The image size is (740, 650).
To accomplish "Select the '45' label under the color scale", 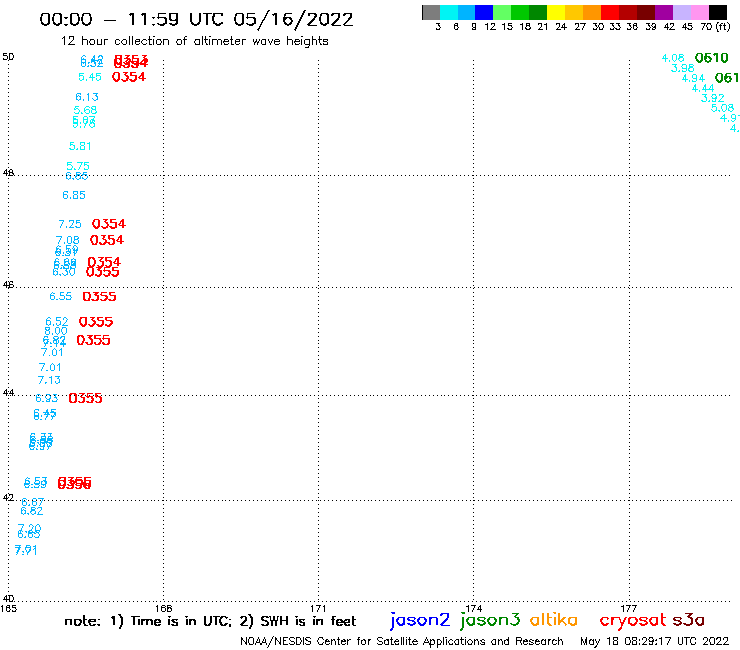I will 687,26.
